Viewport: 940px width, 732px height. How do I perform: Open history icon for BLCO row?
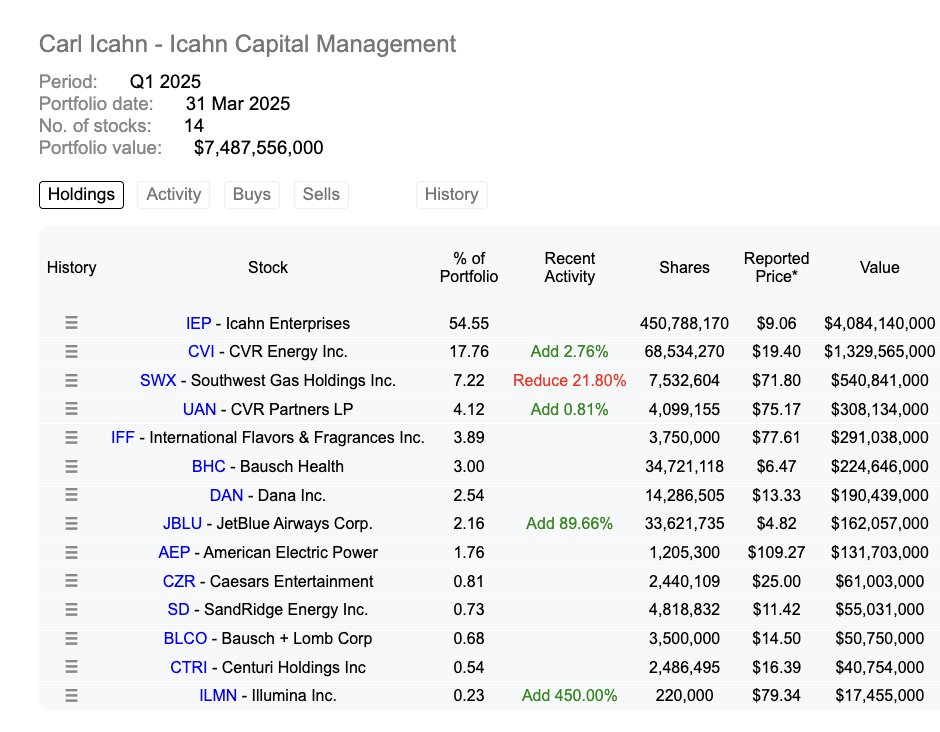(x=71, y=638)
